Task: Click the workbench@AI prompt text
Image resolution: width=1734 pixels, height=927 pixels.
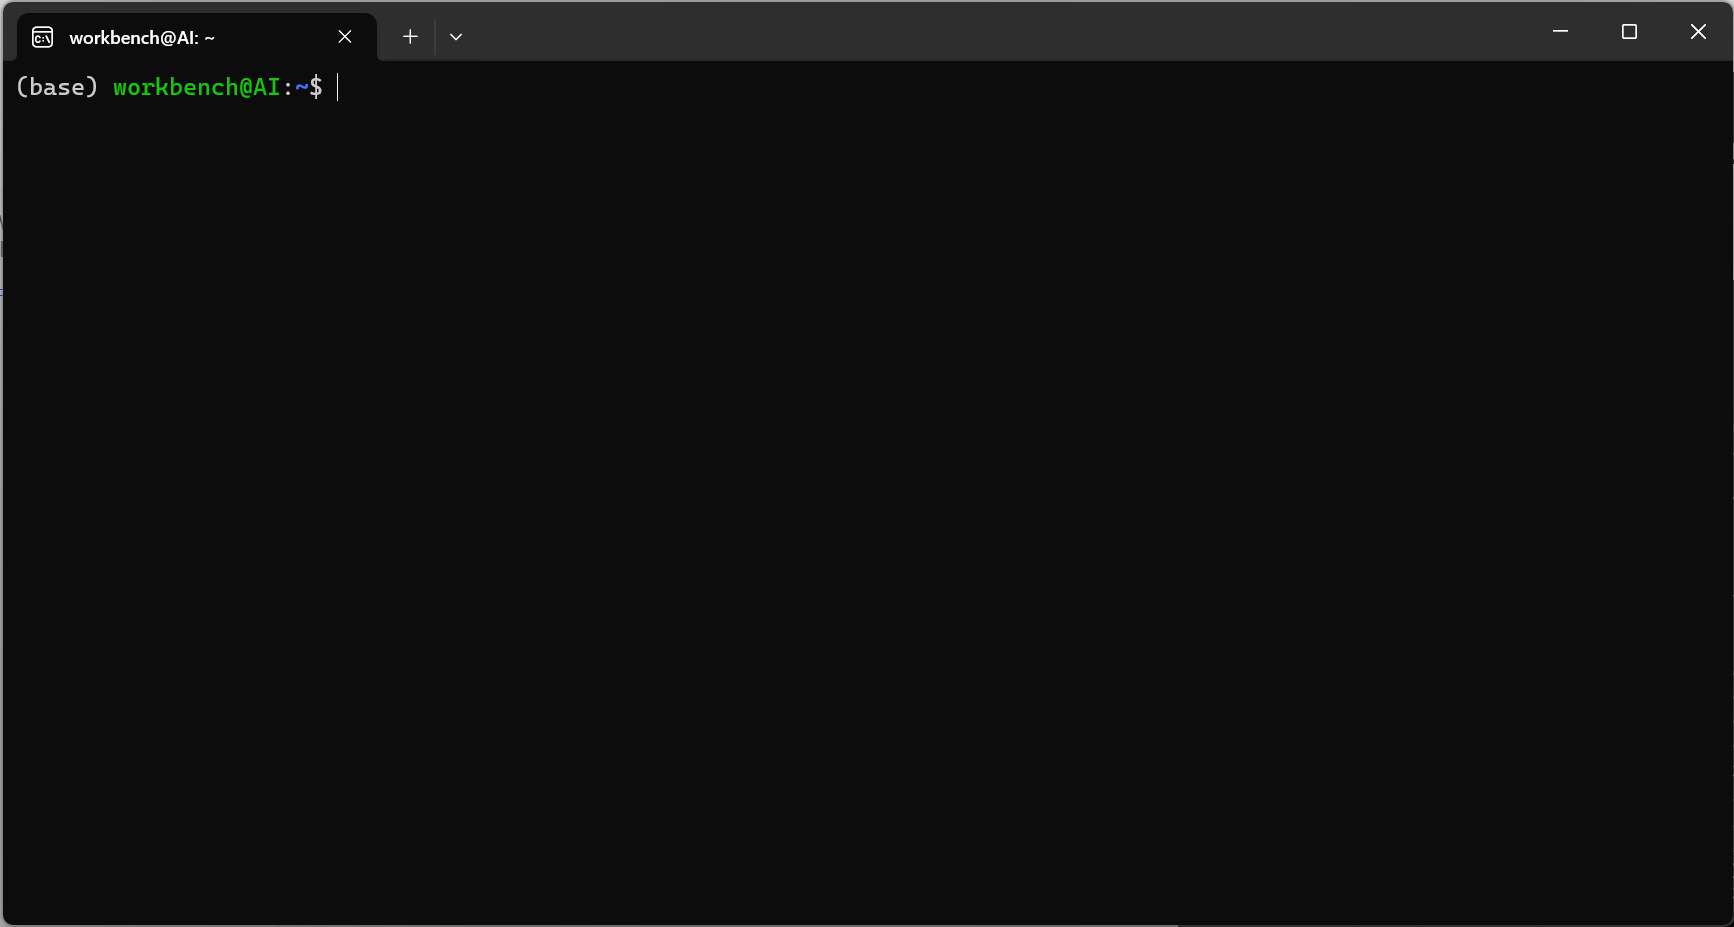Action: (x=197, y=88)
